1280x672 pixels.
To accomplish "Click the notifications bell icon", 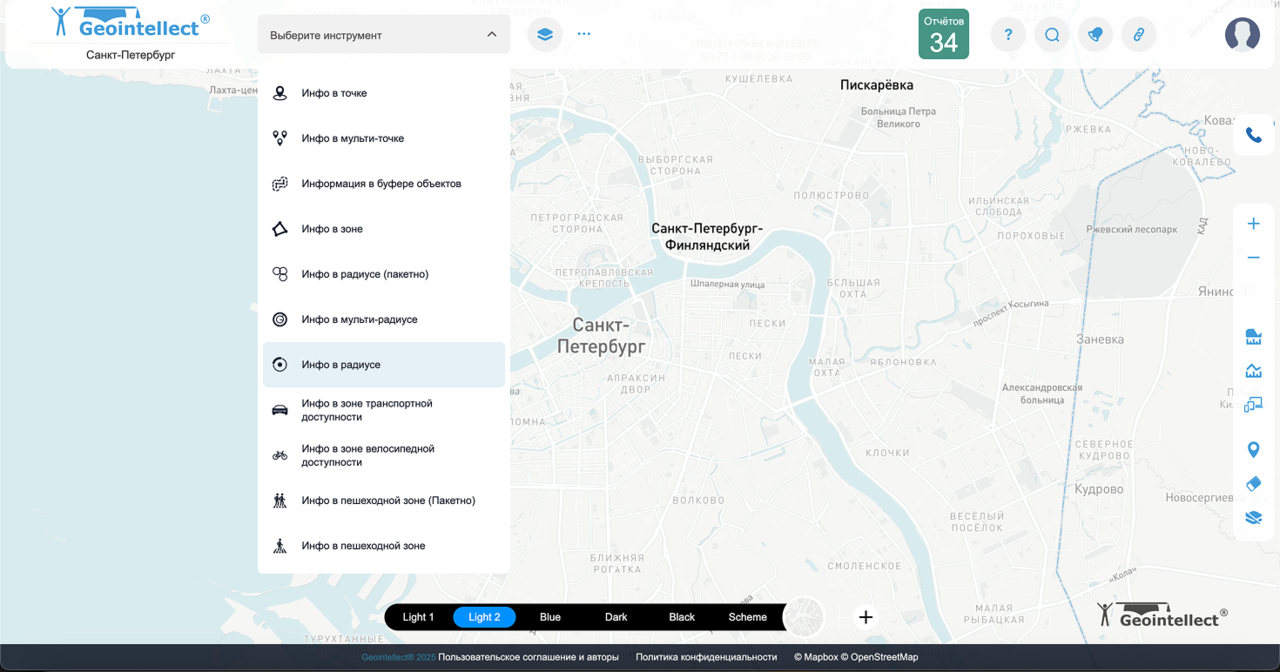I will coord(1095,35).
